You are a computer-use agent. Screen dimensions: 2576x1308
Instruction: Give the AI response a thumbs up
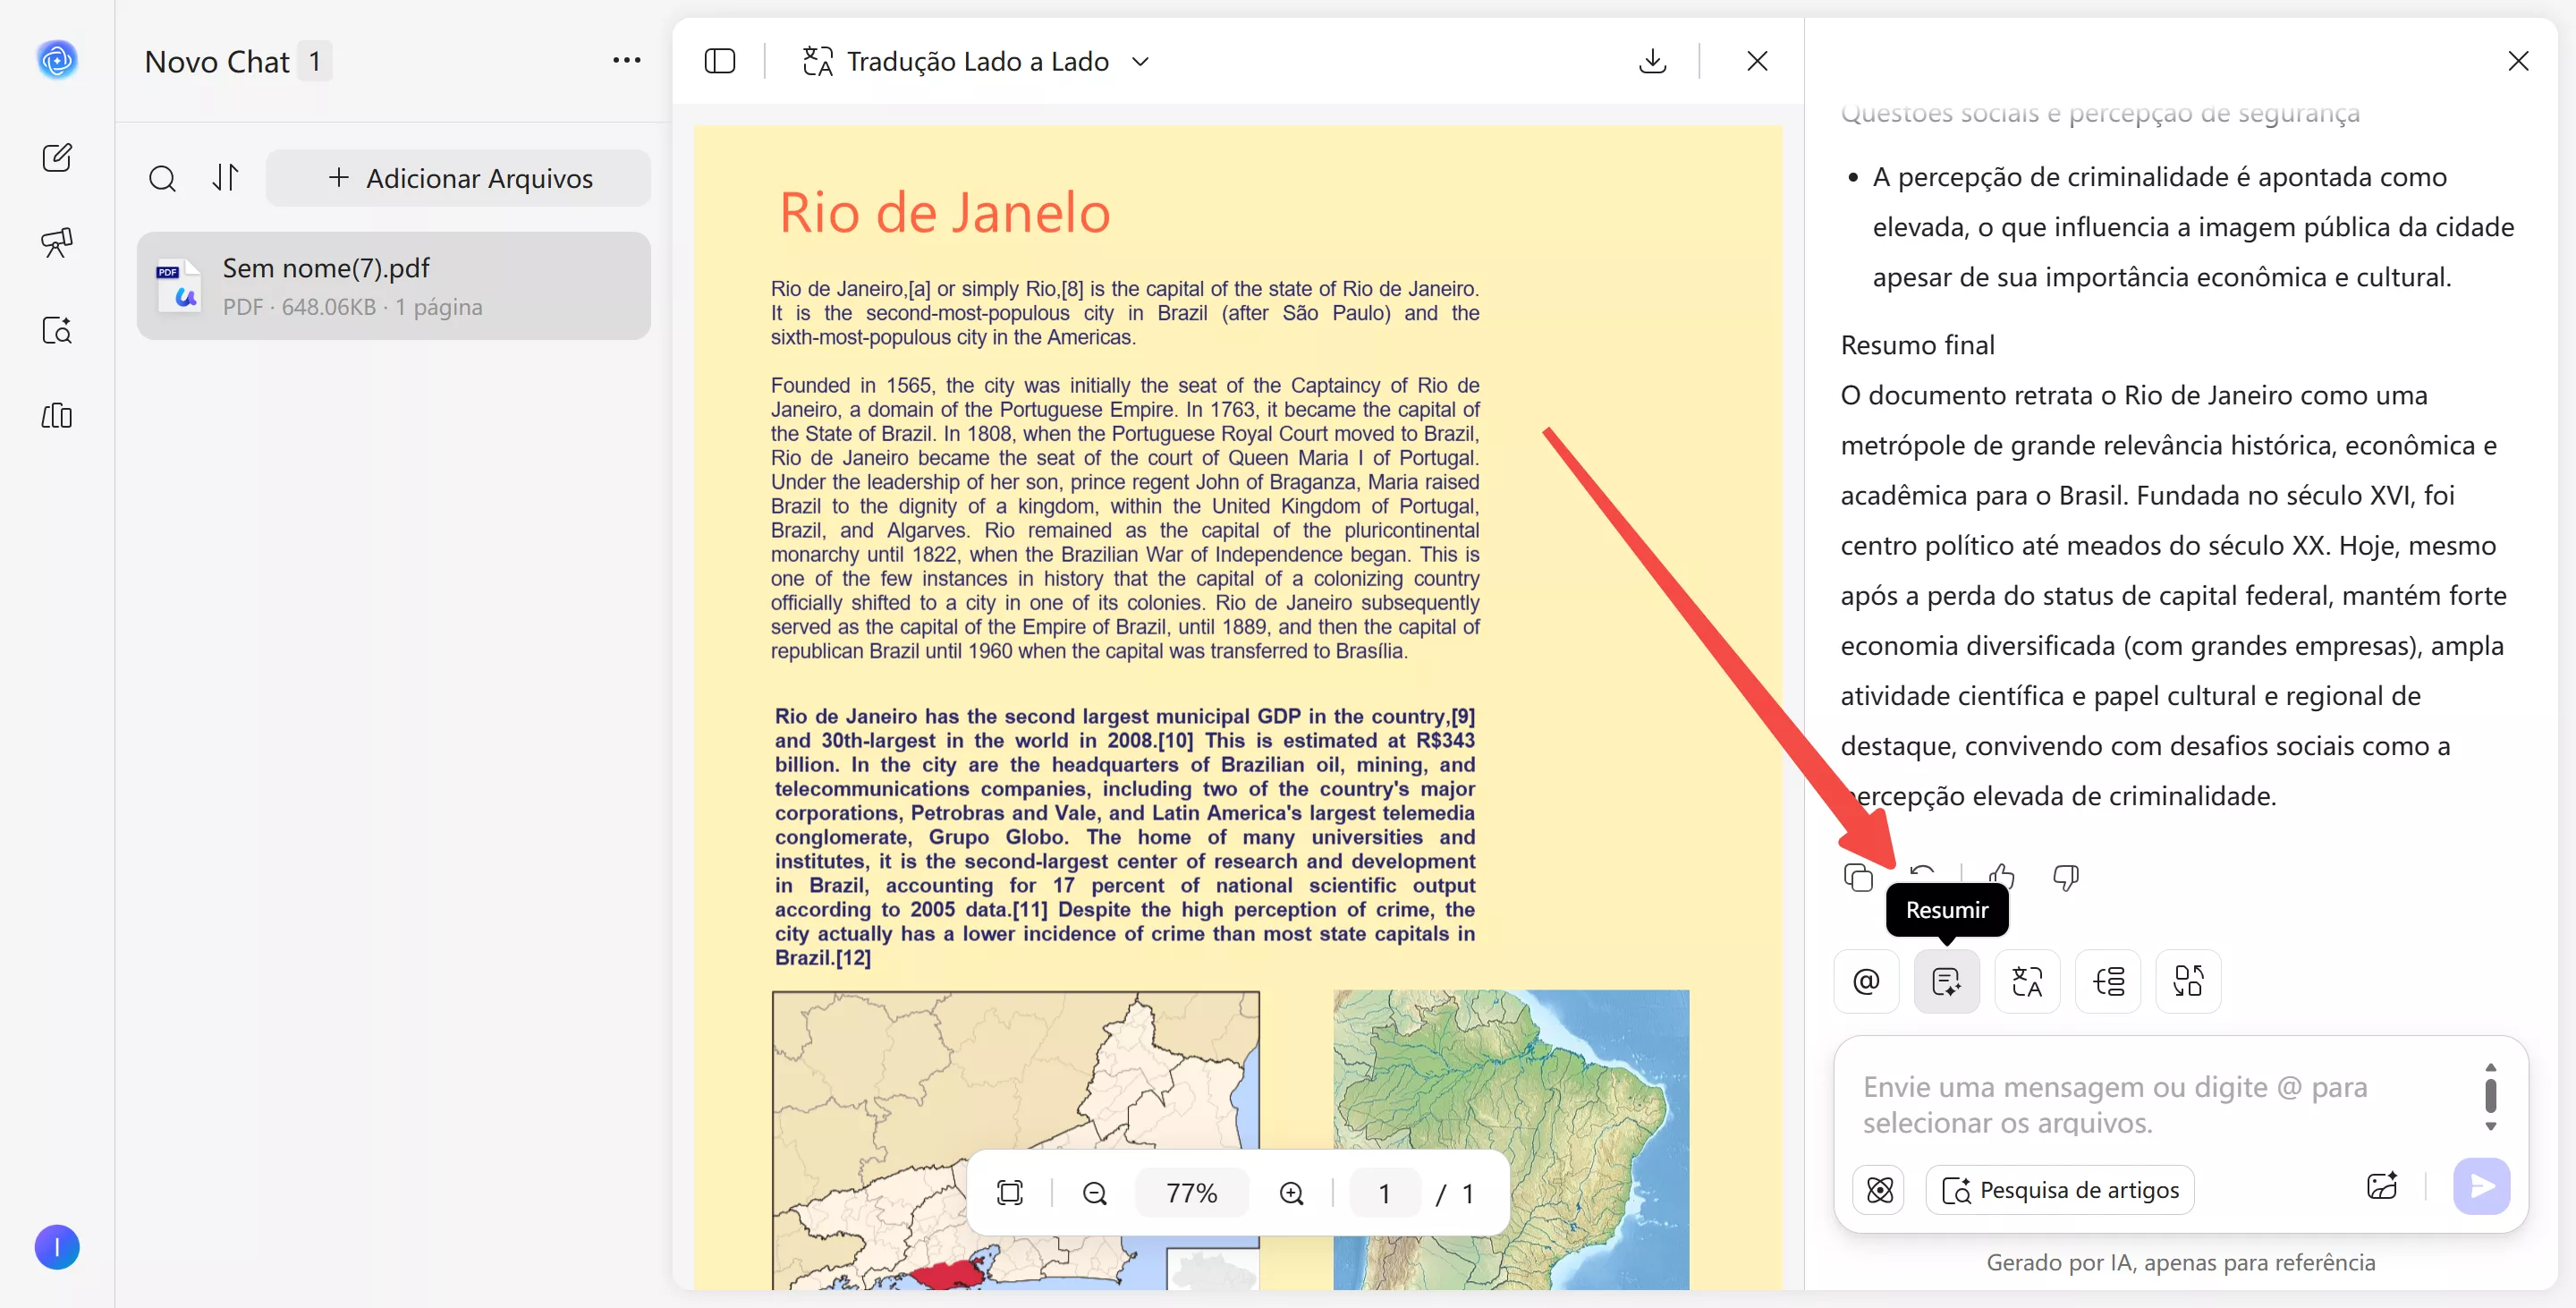2002,877
